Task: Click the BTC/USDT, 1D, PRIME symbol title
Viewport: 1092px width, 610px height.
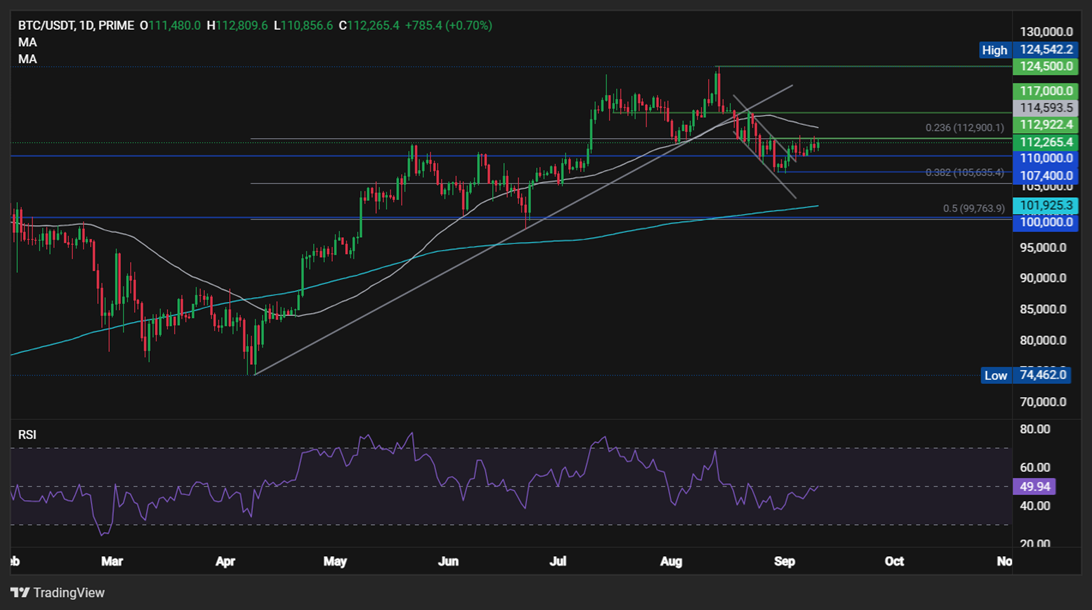Action: point(76,26)
